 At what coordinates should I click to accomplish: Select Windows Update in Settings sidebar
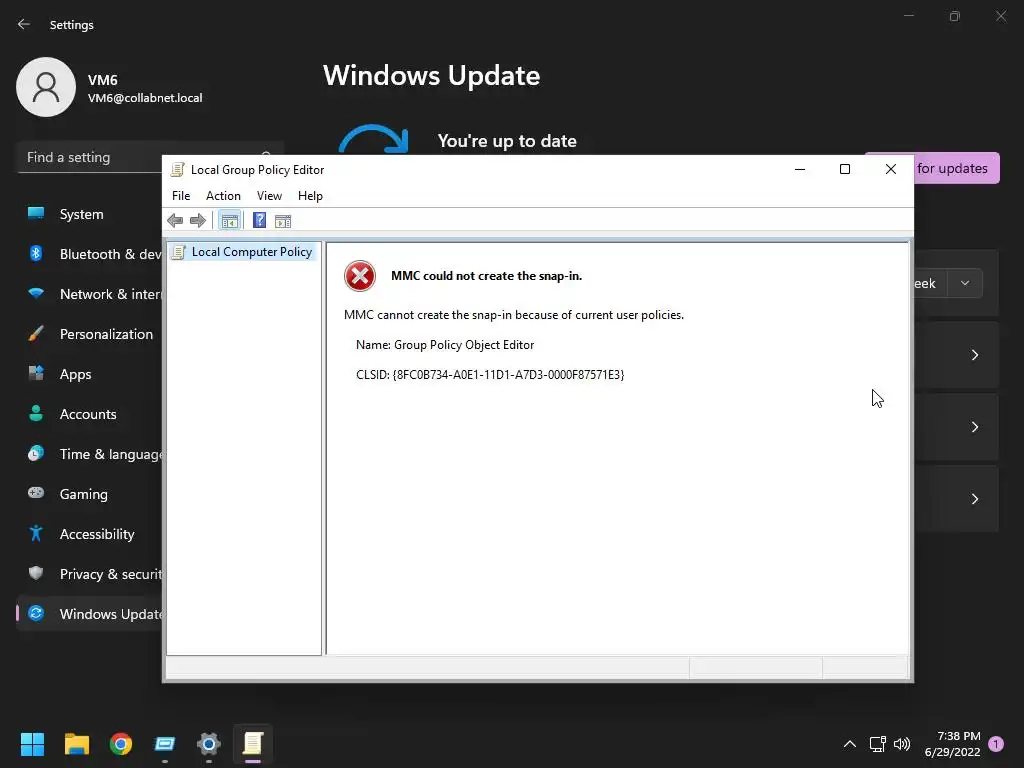(89, 614)
